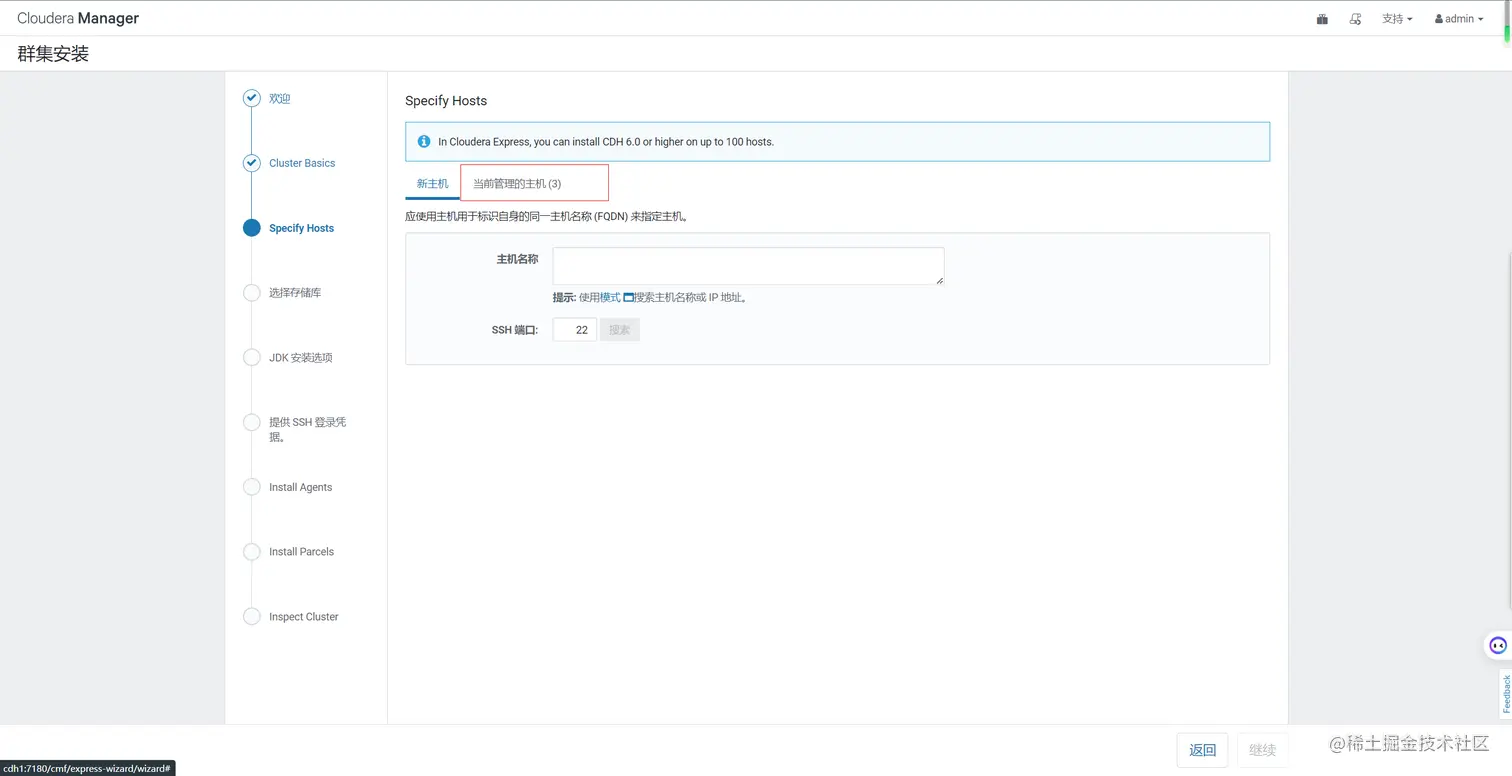Screen dimensions: 1512x776
Task: Go to the 欢迎 wizard step
Action: pyautogui.click(x=279, y=99)
